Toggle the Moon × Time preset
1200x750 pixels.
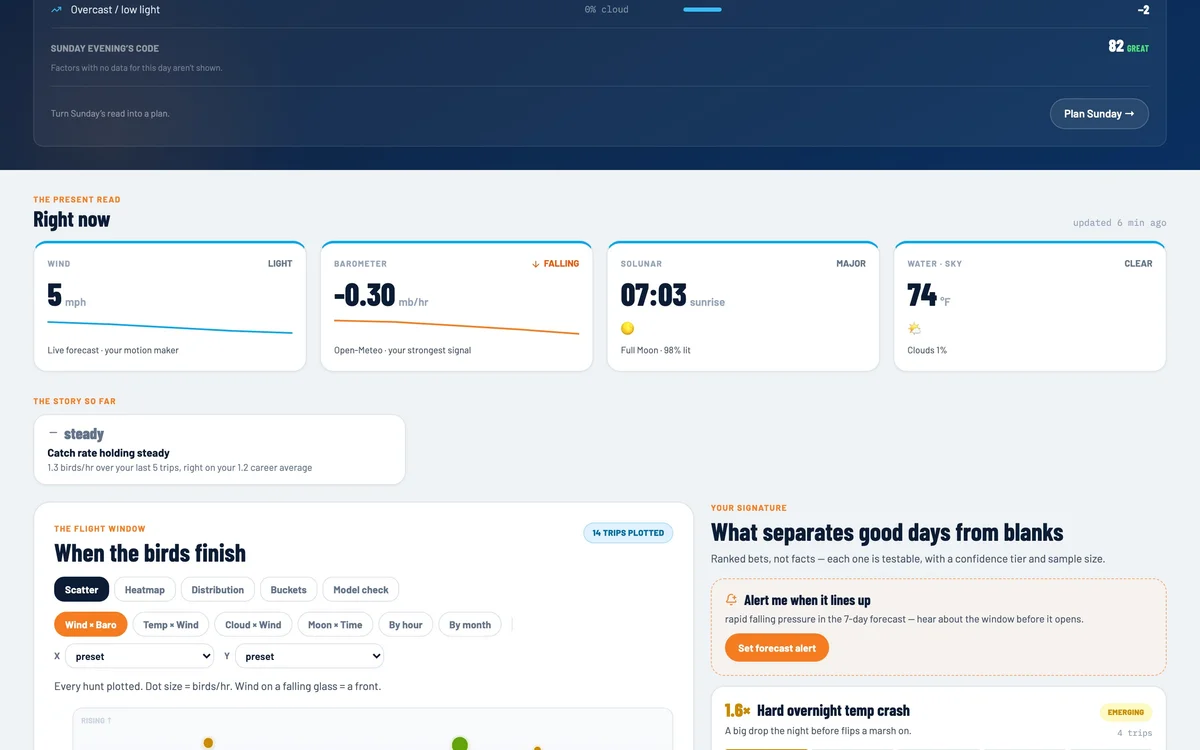(x=335, y=625)
